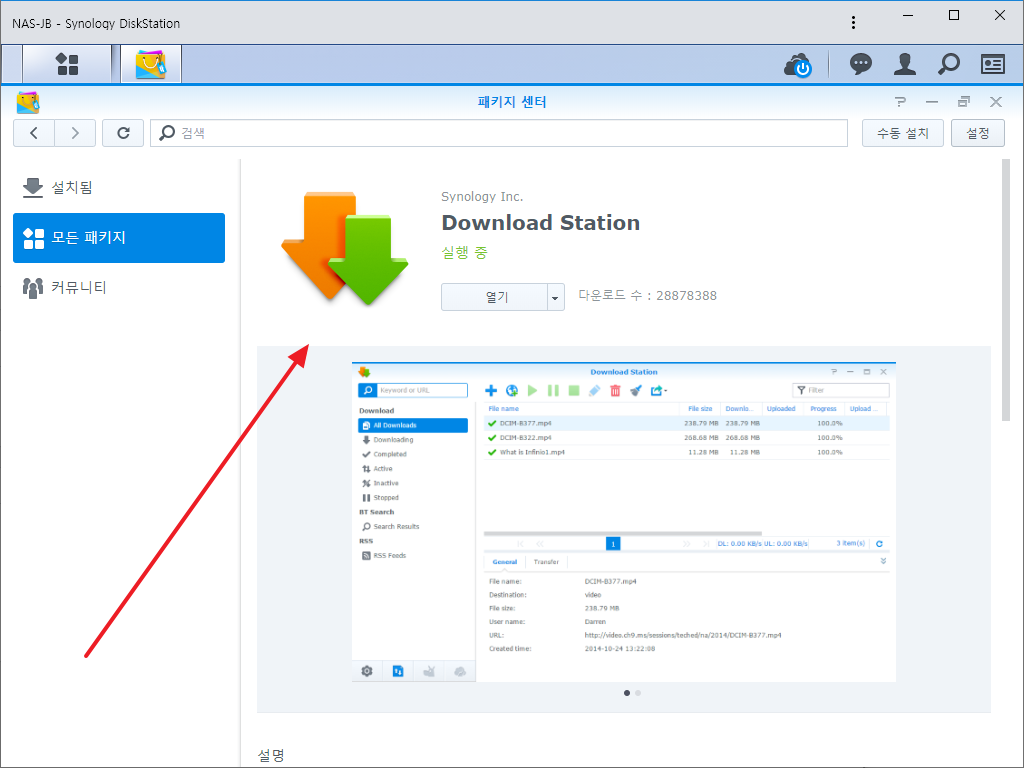Refresh the package list

tap(123, 133)
